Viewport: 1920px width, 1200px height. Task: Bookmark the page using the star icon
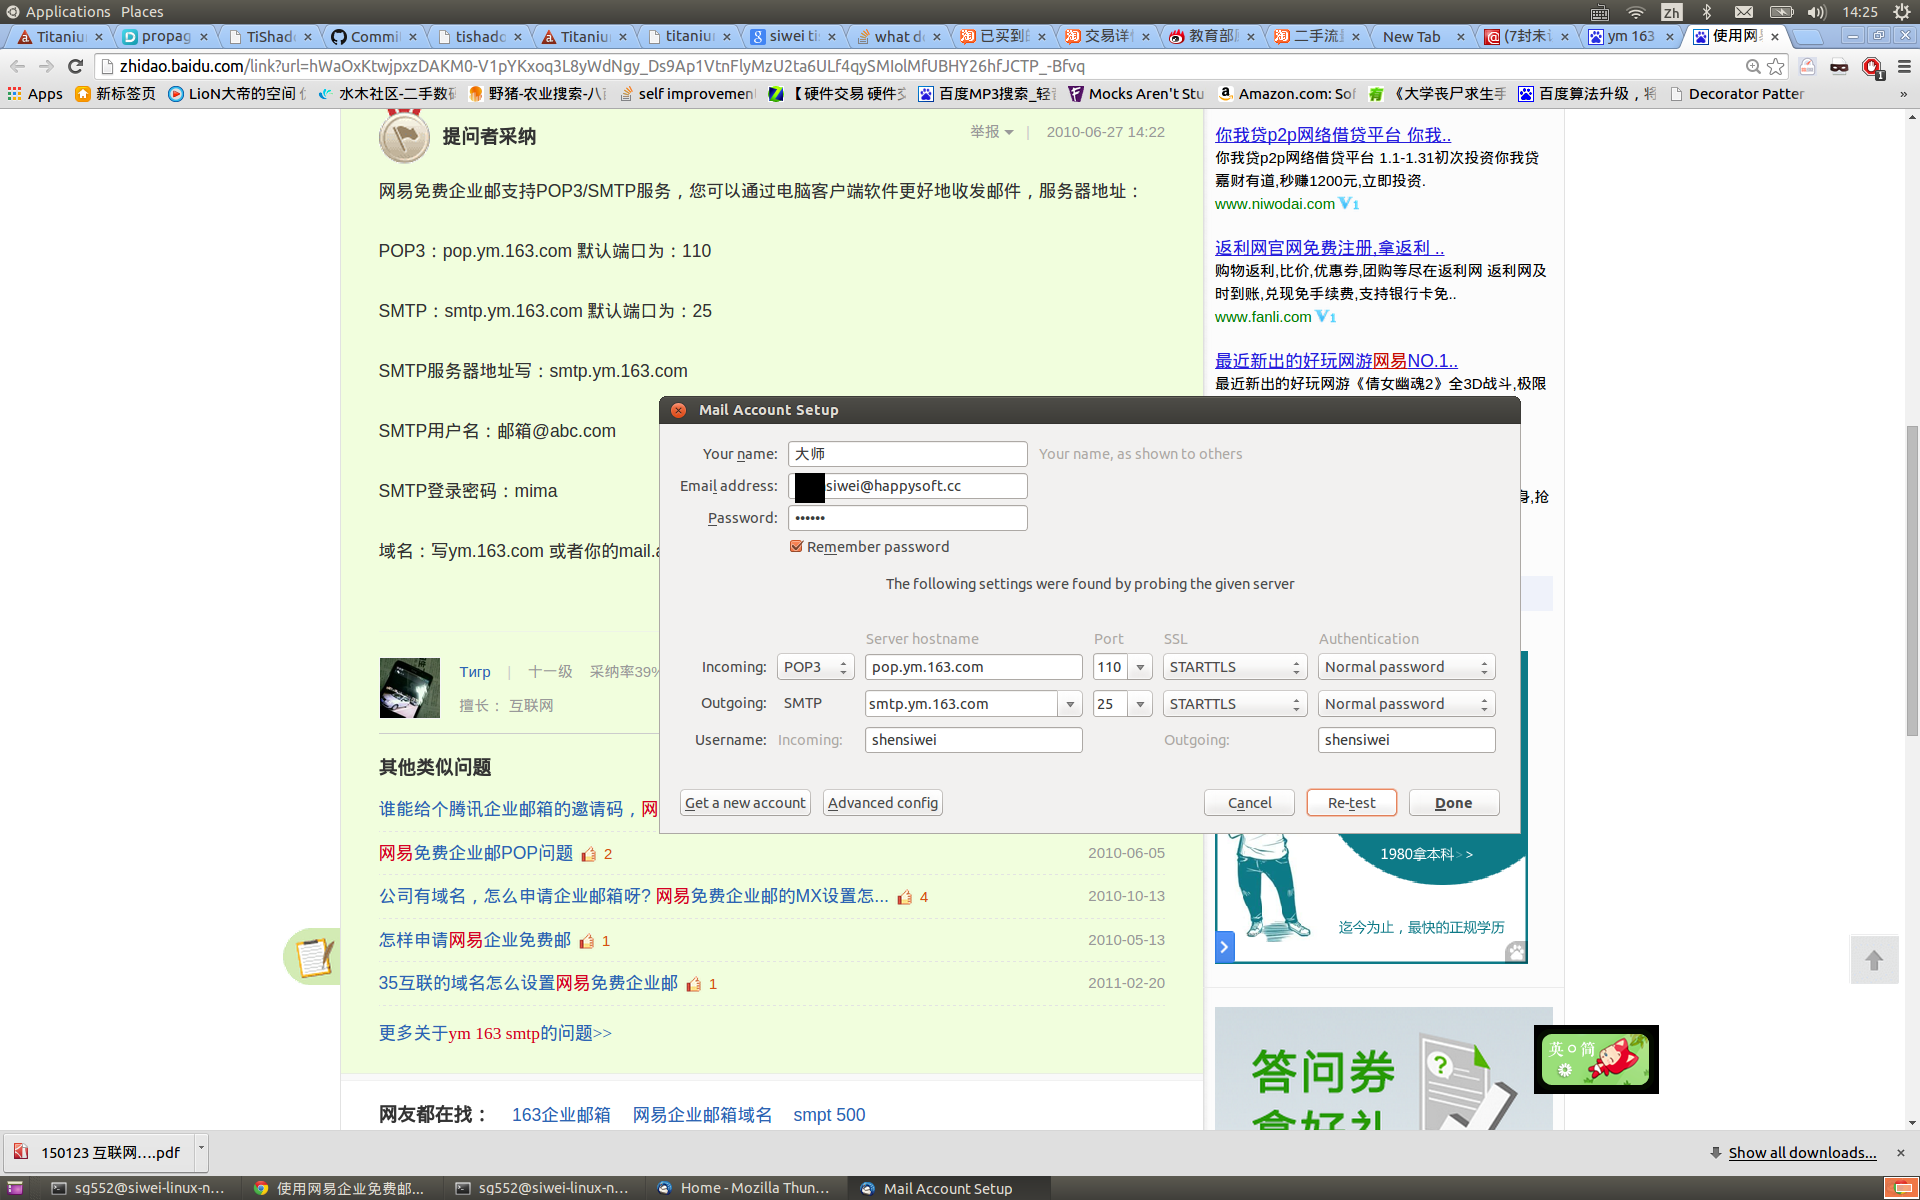pos(1776,66)
